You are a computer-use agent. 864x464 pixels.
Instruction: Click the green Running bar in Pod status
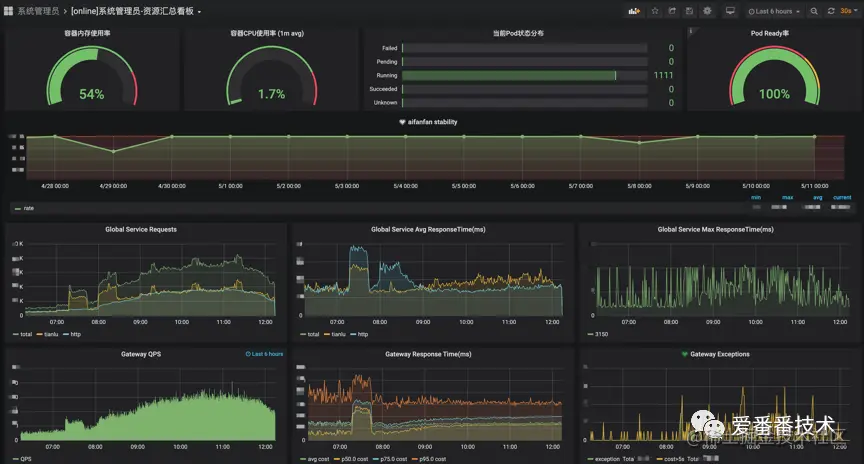(x=509, y=75)
